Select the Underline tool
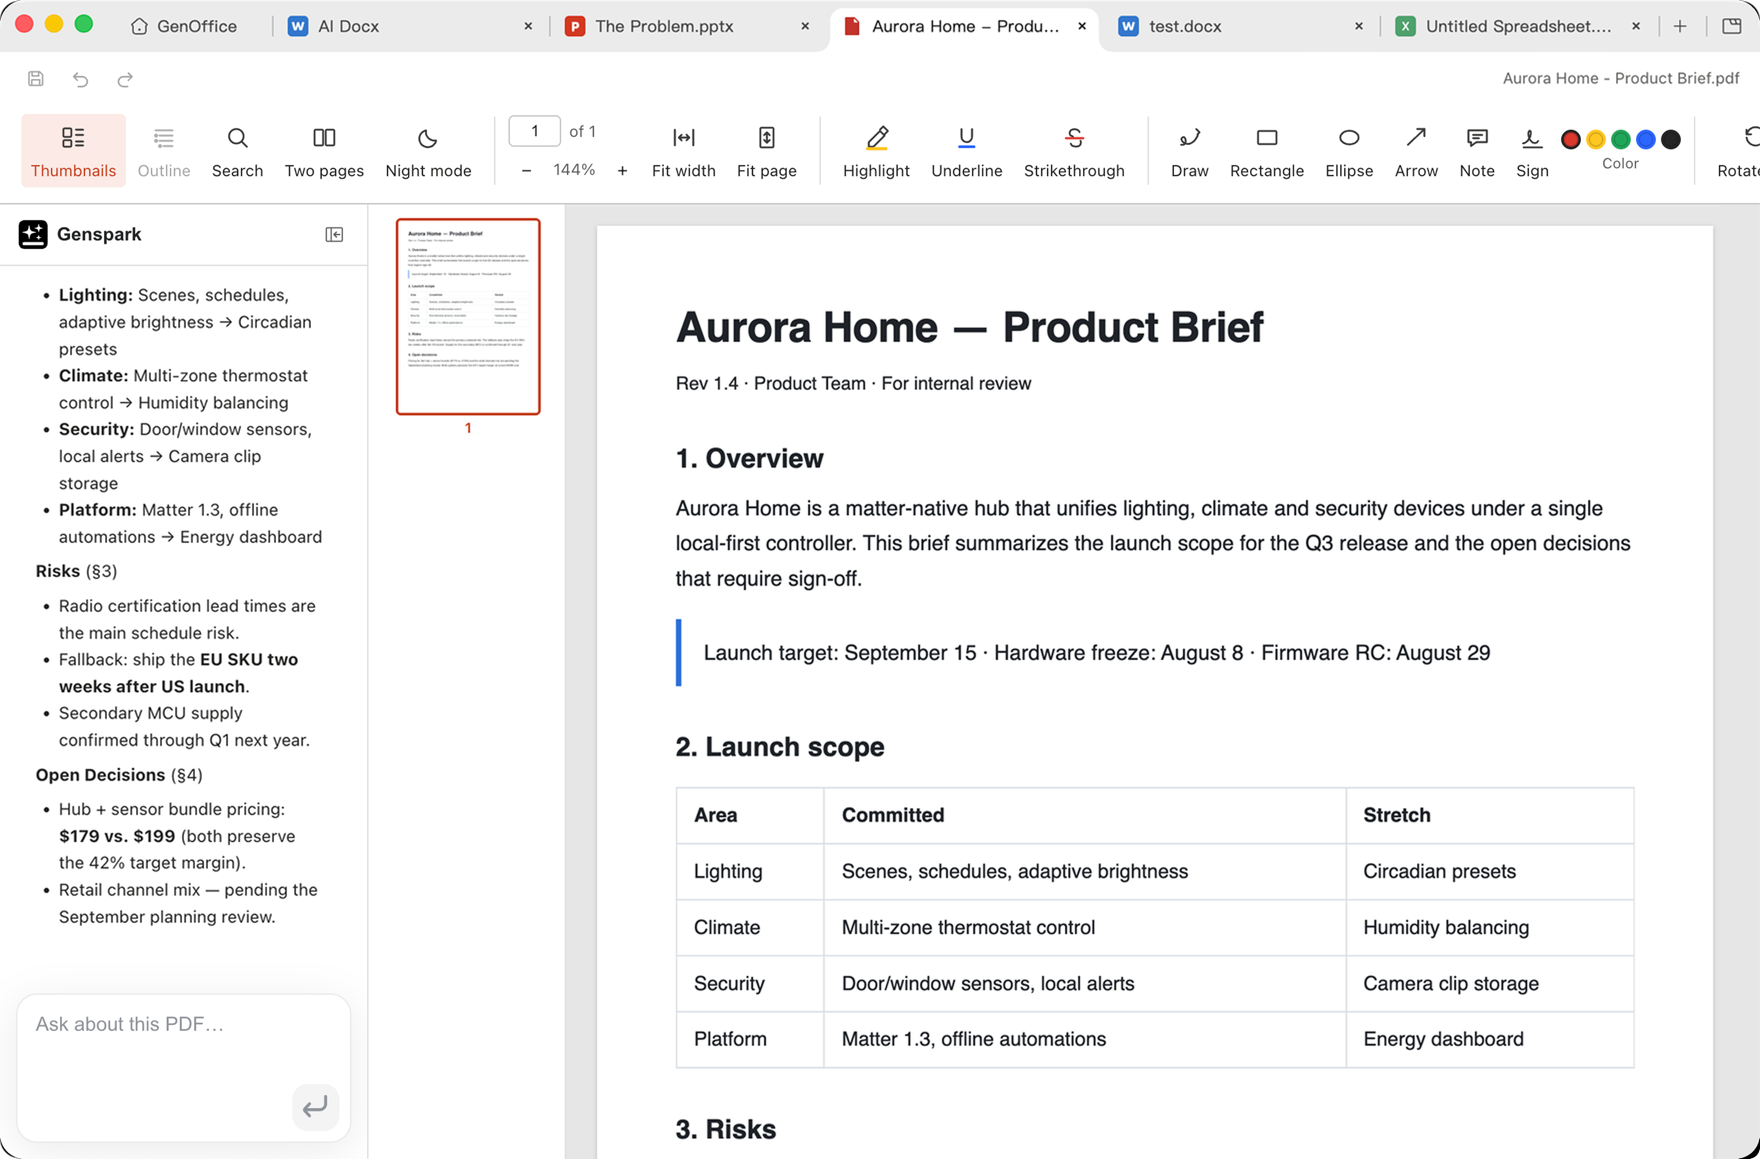 [966, 151]
